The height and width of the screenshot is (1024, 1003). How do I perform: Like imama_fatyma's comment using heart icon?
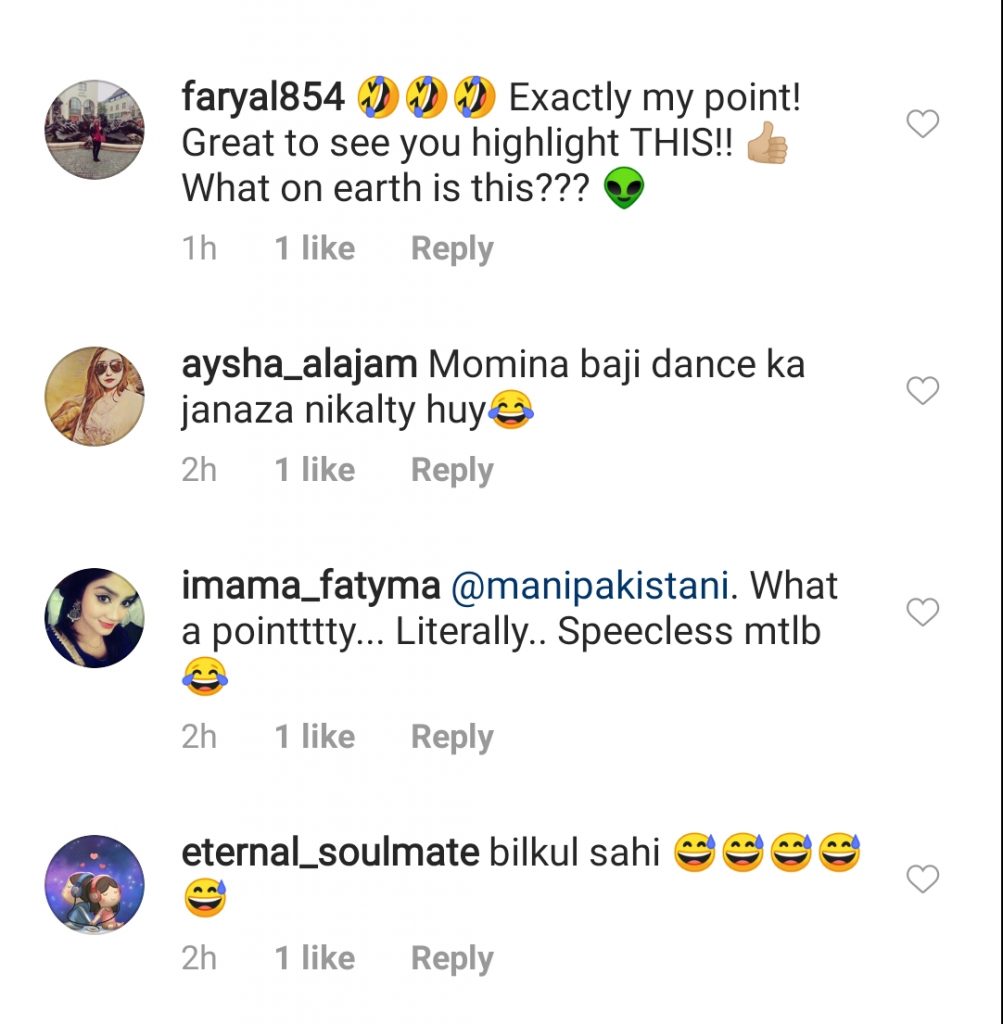point(922,612)
